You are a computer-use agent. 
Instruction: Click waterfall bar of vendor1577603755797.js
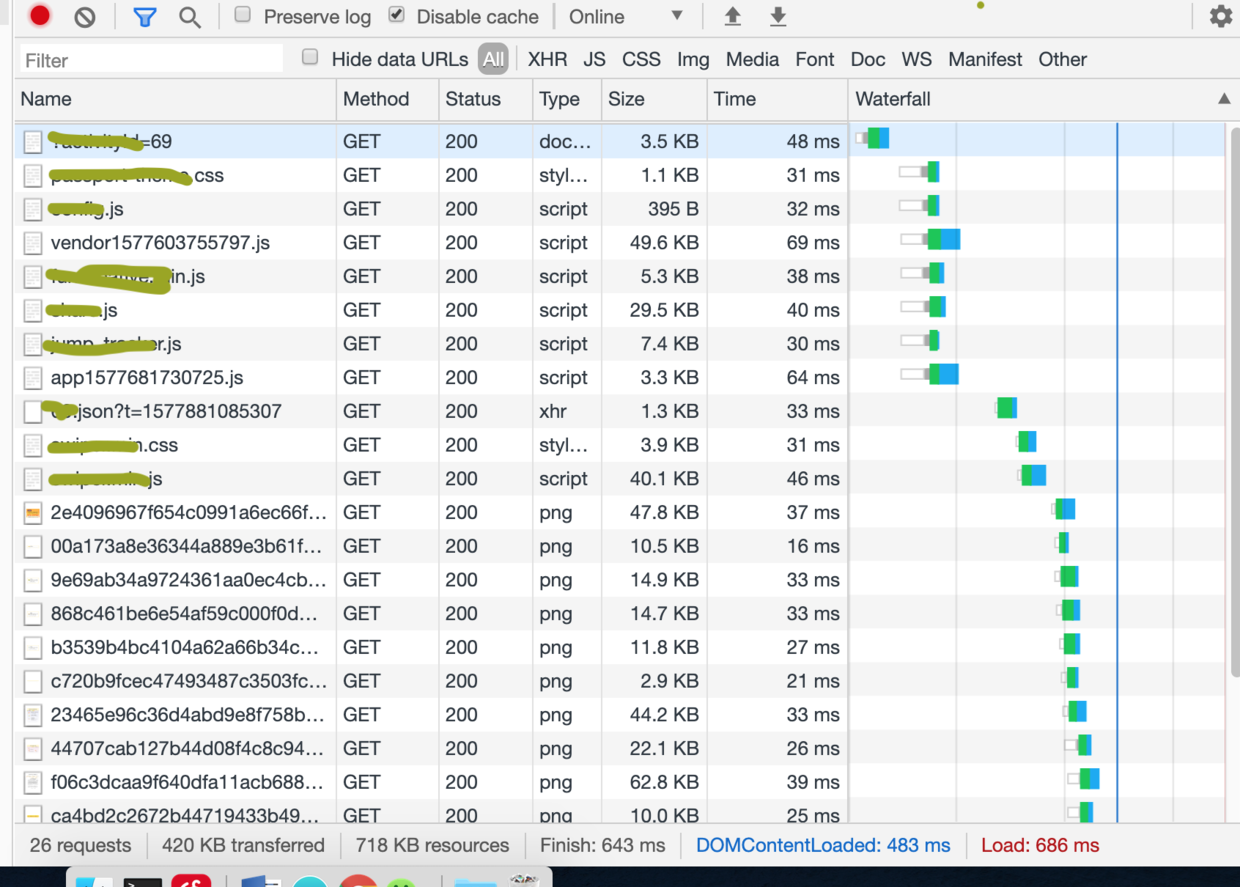(x=931, y=239)
